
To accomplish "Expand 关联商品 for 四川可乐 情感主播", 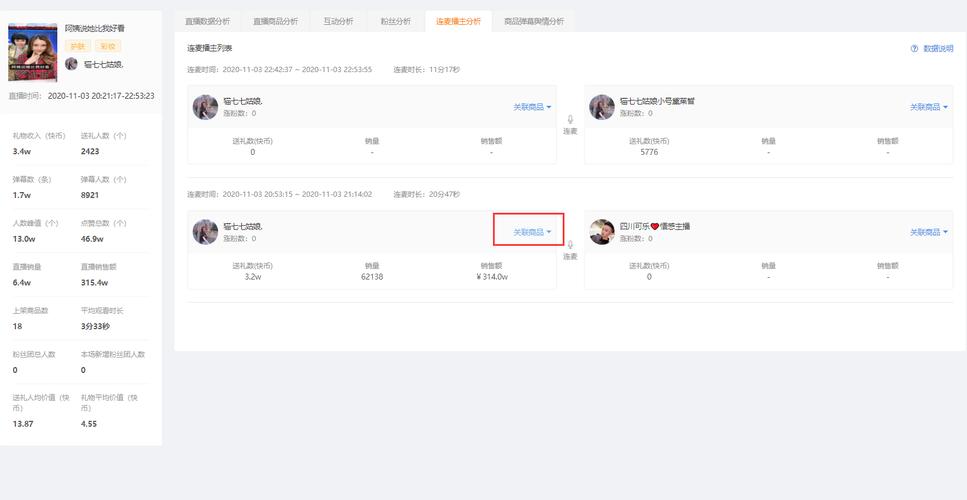I will (x=929, y=232).
